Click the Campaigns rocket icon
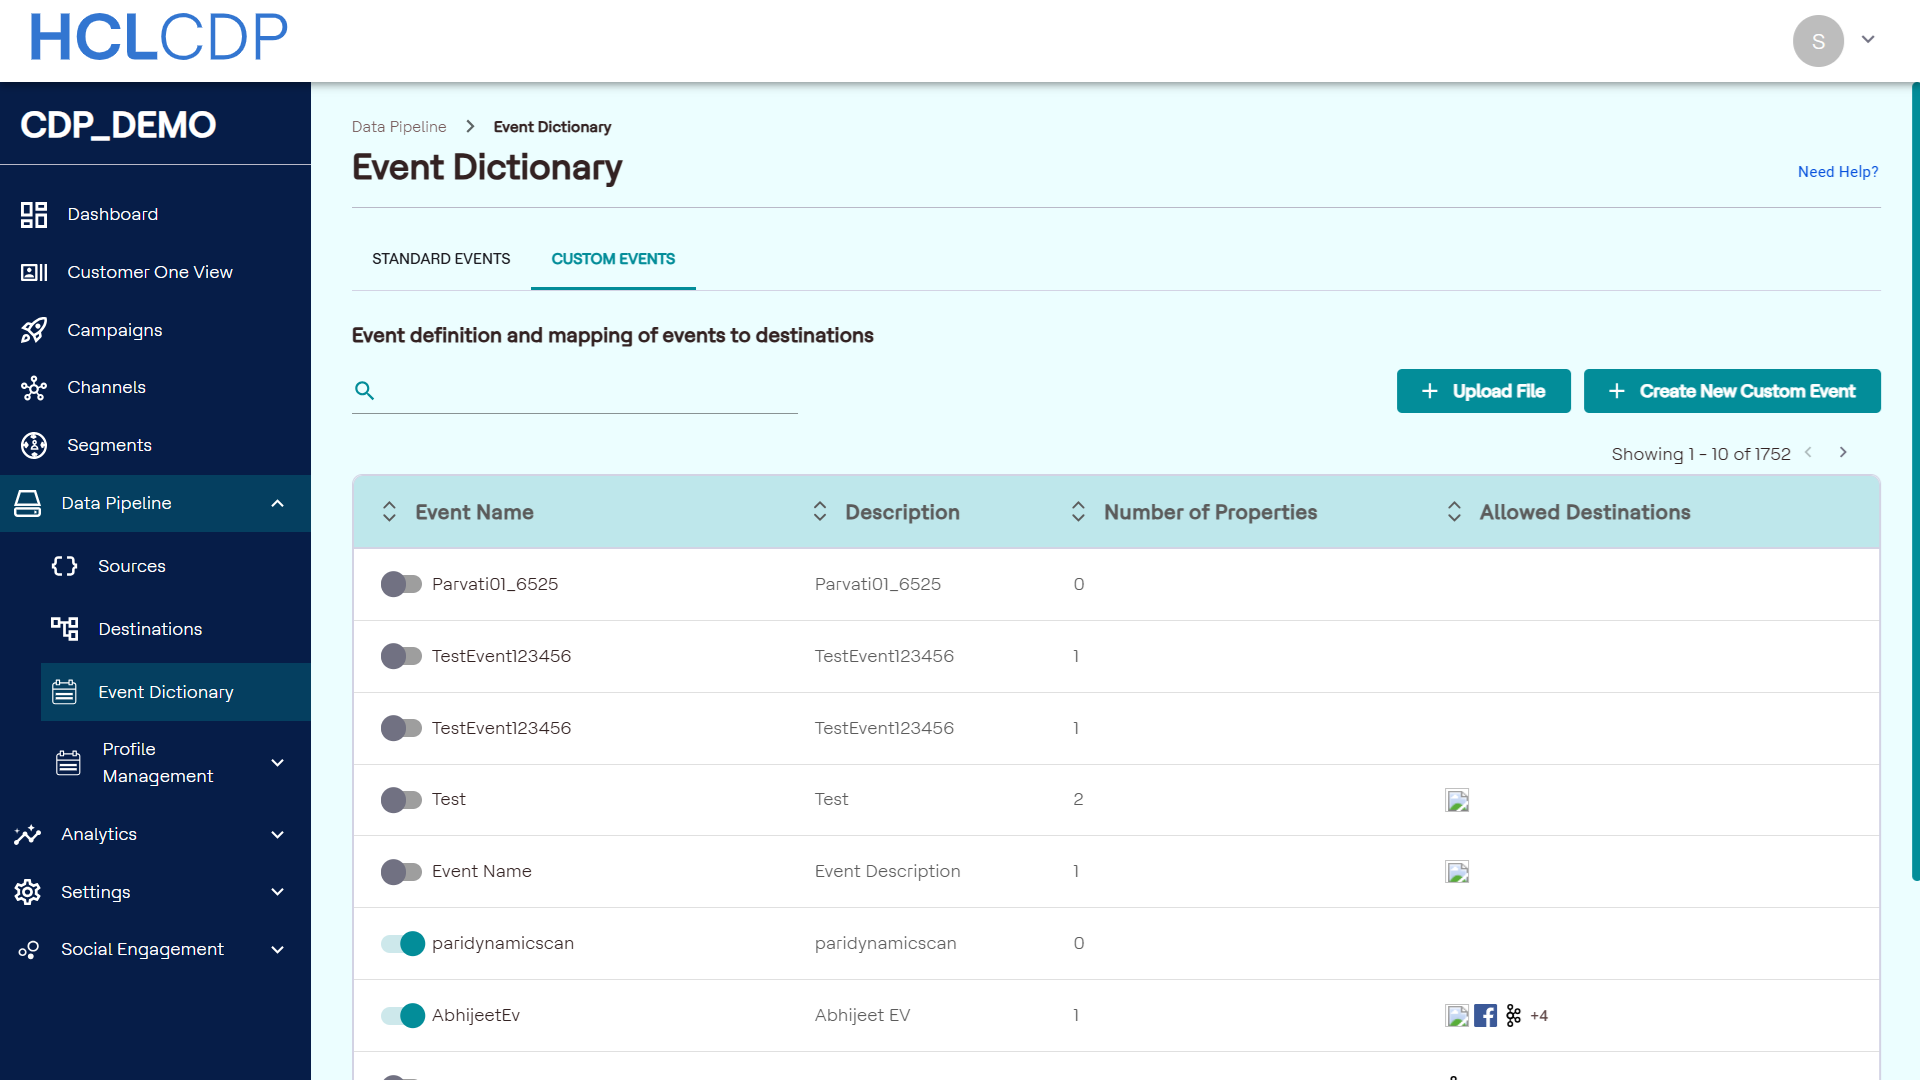Image resolution: width=1920 pixels, height=1080 pixels. point(34,330)
